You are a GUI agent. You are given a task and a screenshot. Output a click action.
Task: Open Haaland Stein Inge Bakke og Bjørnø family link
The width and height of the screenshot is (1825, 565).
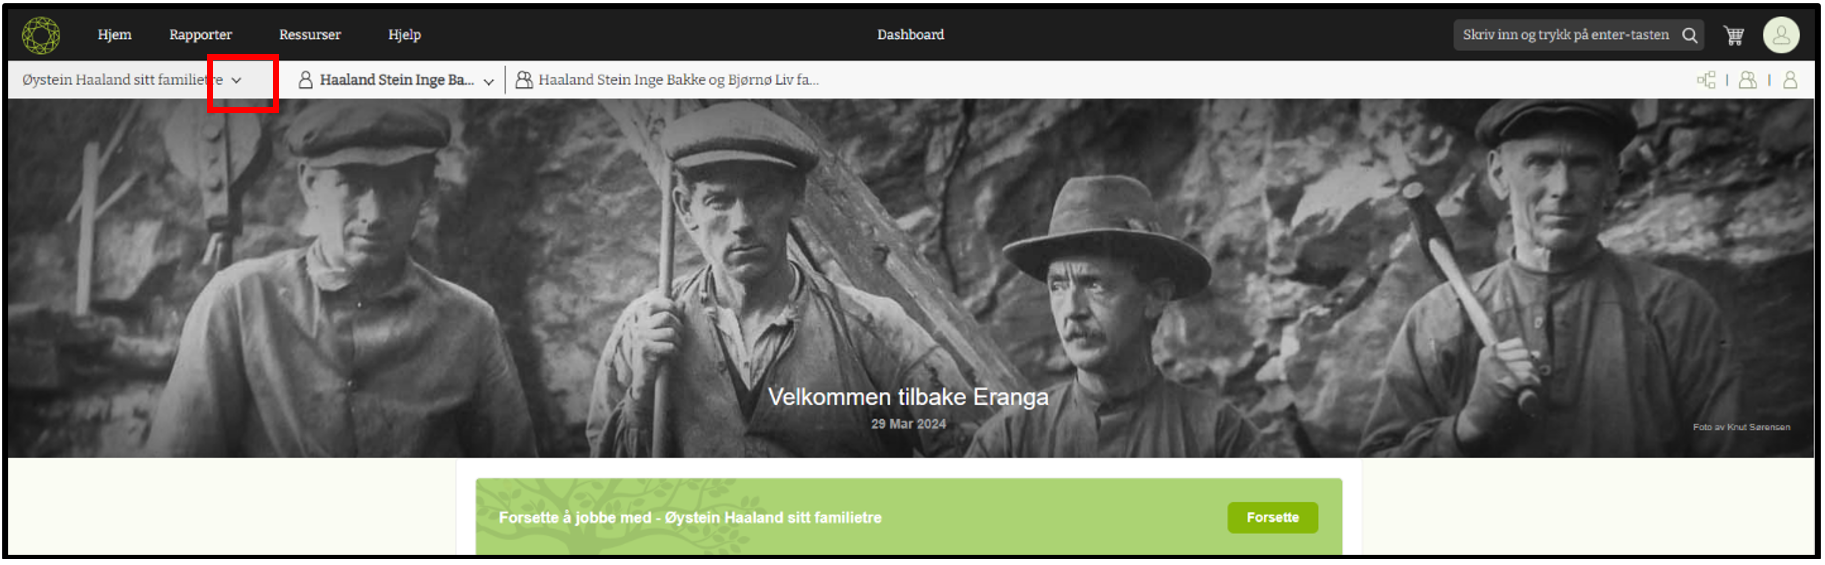678,80
